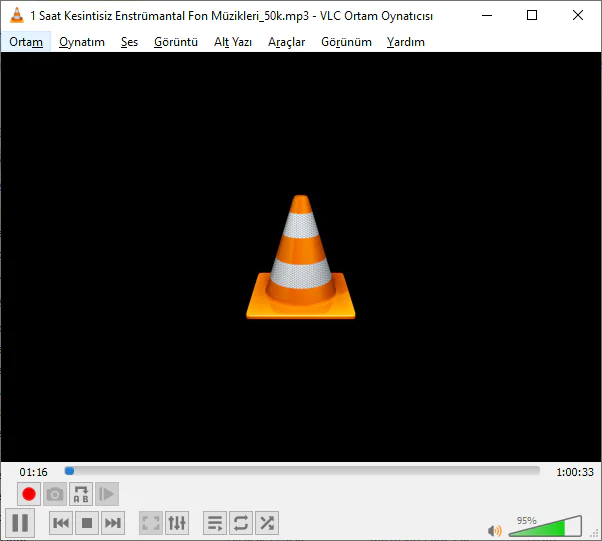Mute audio using the speaker icon

494,530
